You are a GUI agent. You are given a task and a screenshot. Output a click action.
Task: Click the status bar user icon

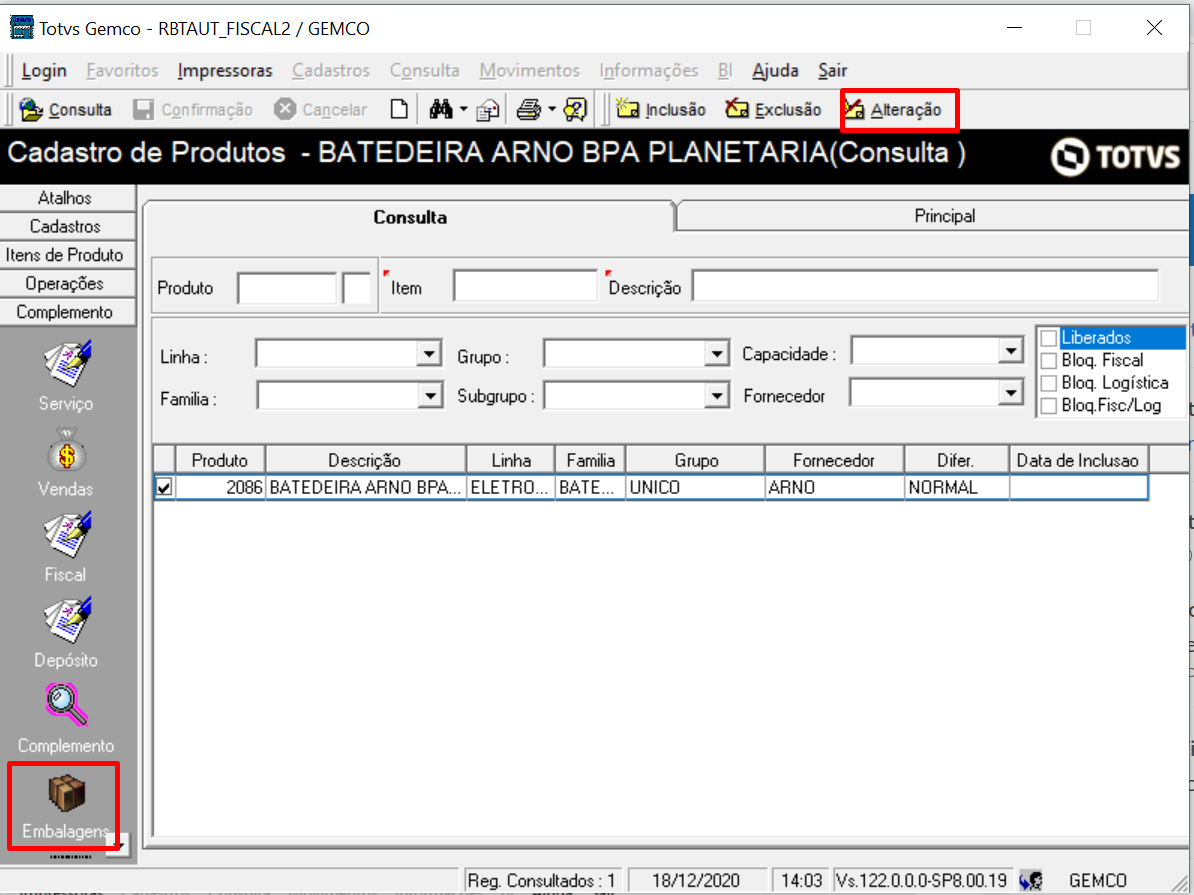click(x=1030, y=881)
